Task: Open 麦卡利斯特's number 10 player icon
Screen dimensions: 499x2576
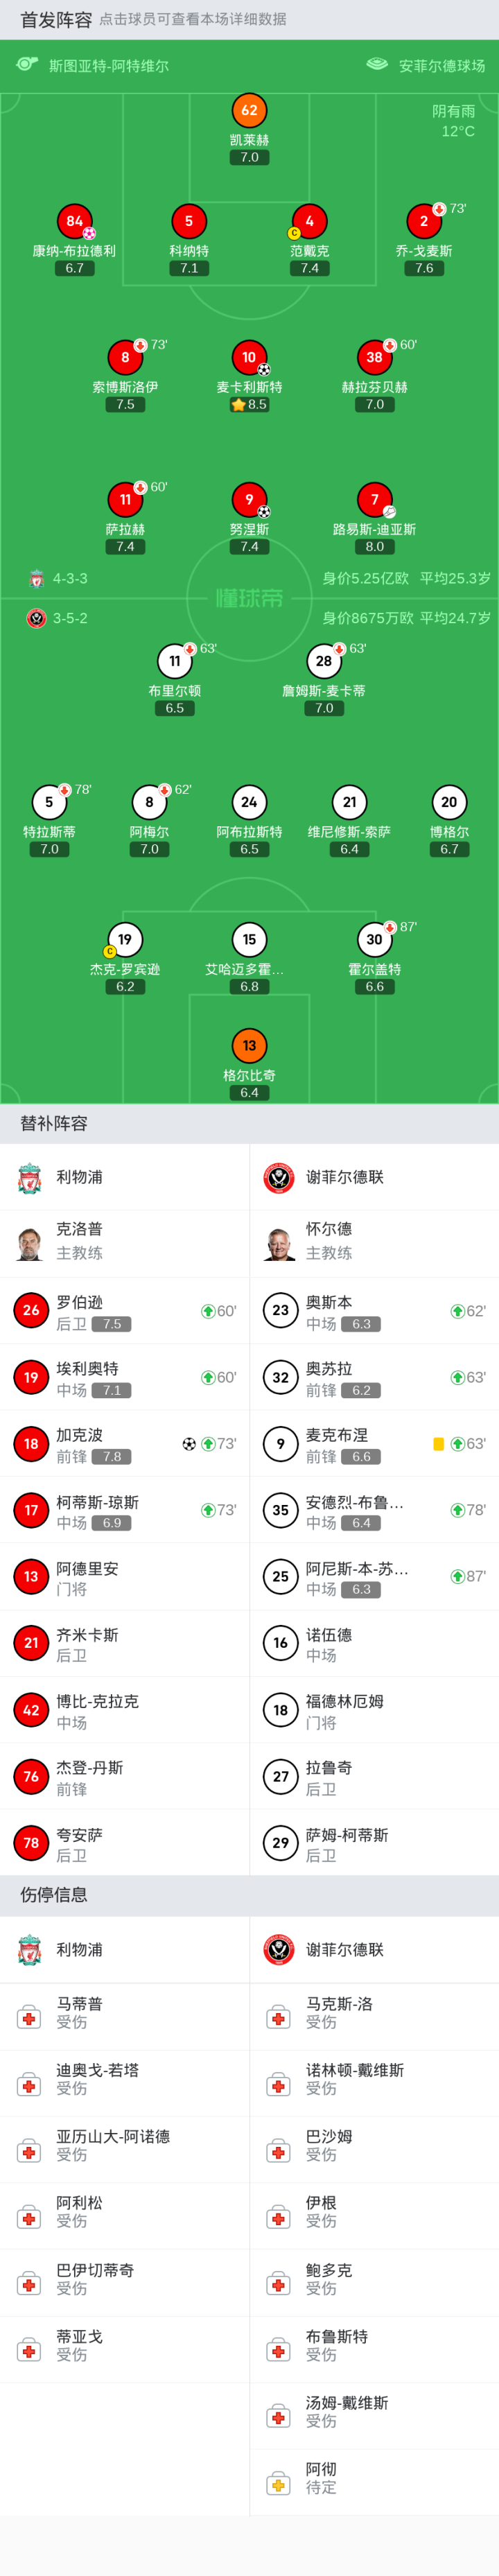Action: (x=249, y=357)
